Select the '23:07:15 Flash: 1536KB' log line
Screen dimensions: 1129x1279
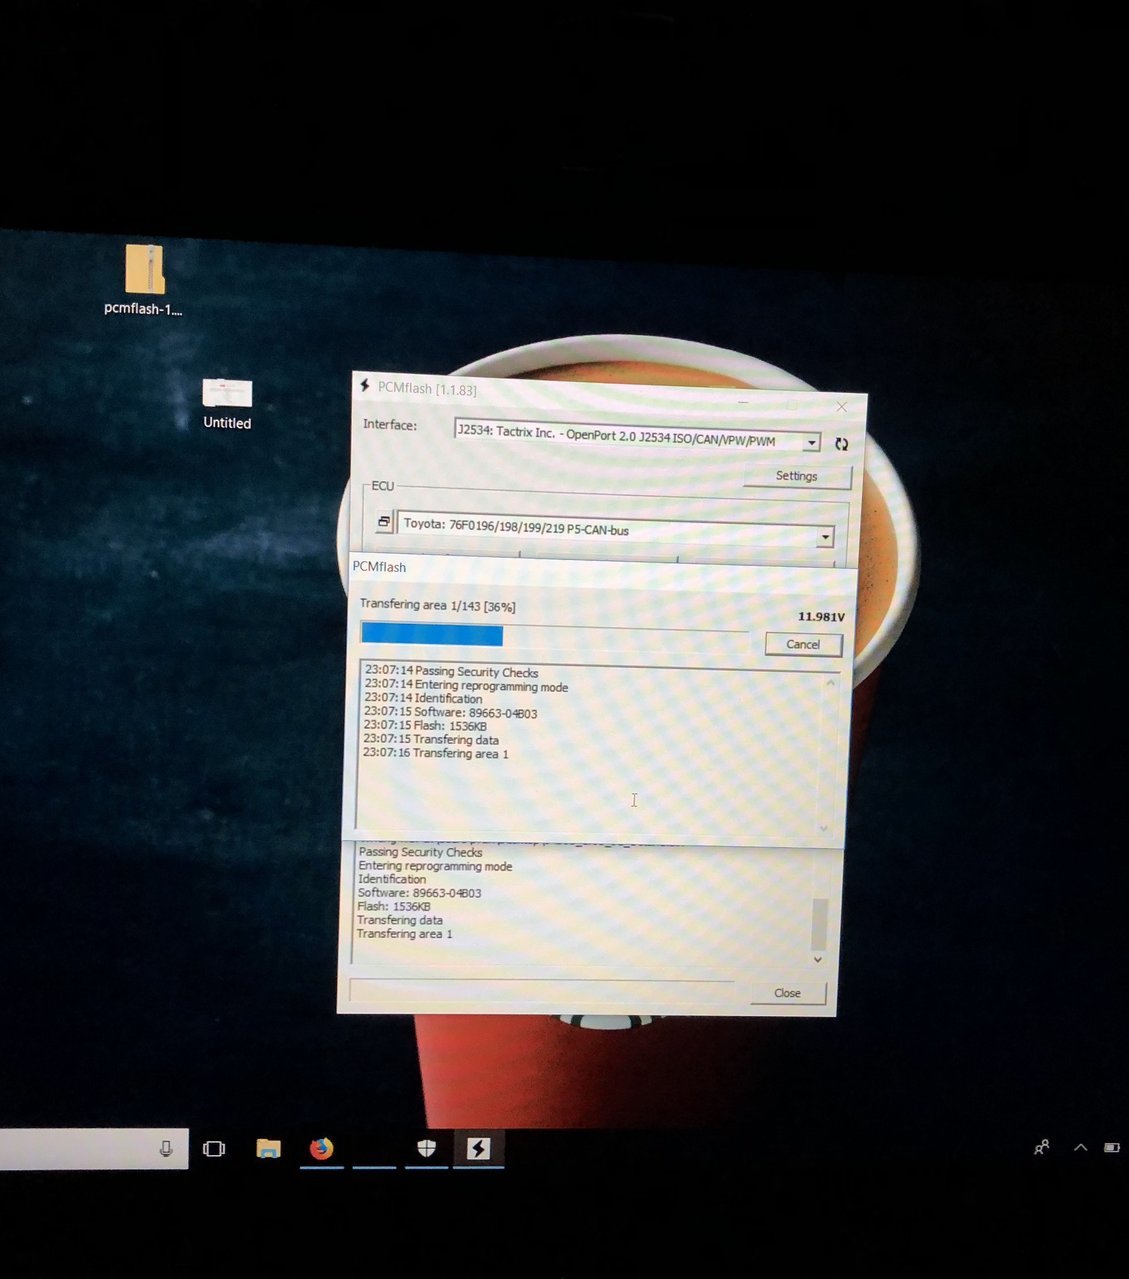click(x=425, y=726)
